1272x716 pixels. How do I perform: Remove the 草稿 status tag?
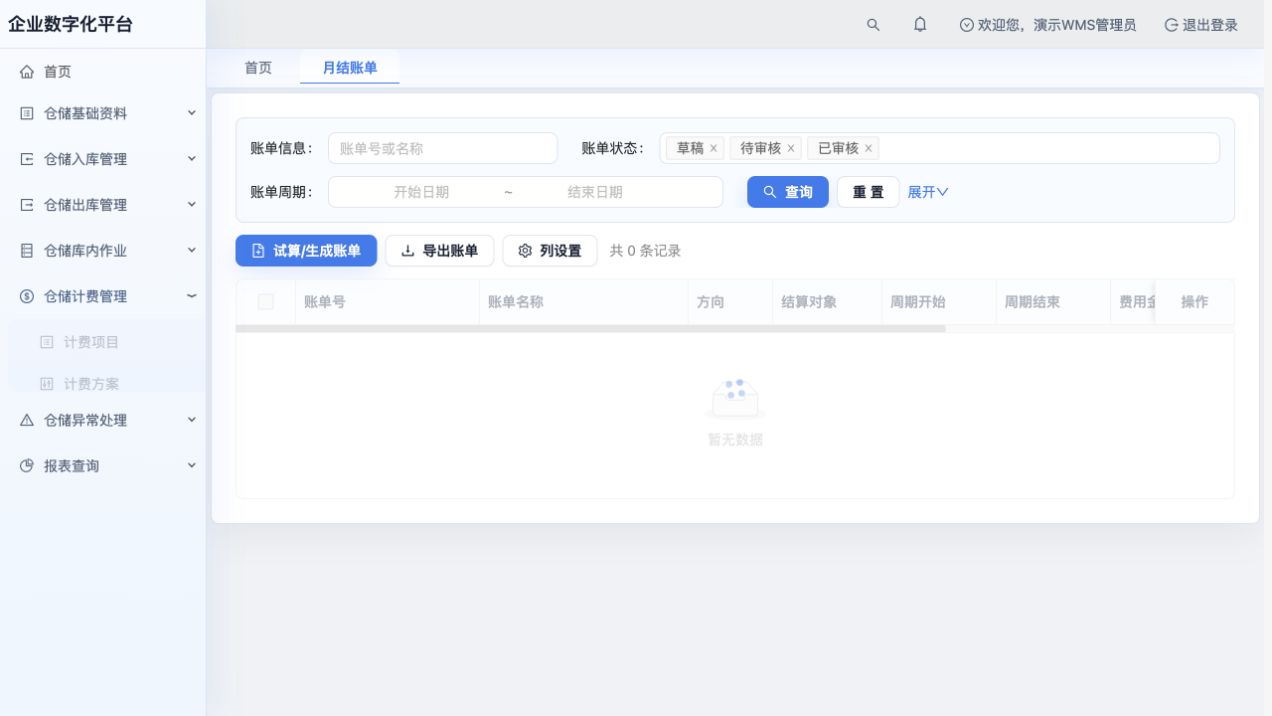point(713,148)
